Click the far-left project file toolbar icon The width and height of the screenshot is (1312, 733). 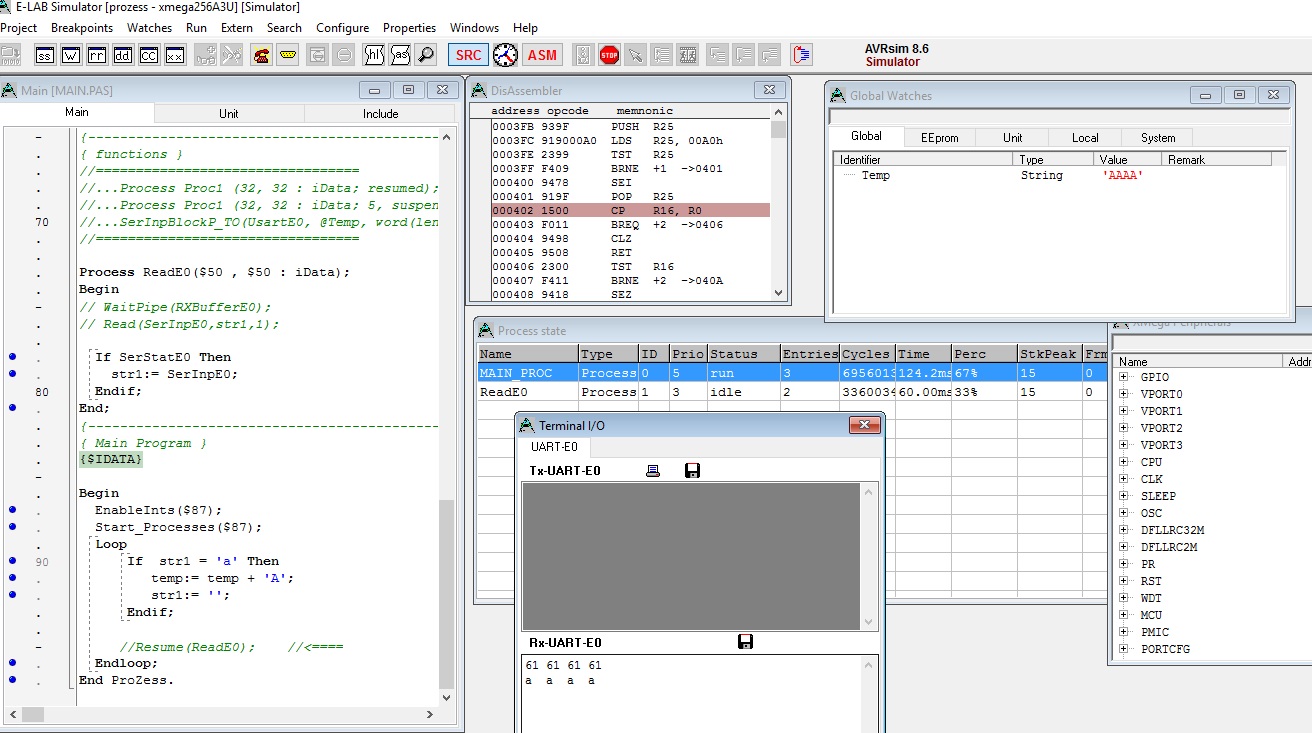click(10, 55)
